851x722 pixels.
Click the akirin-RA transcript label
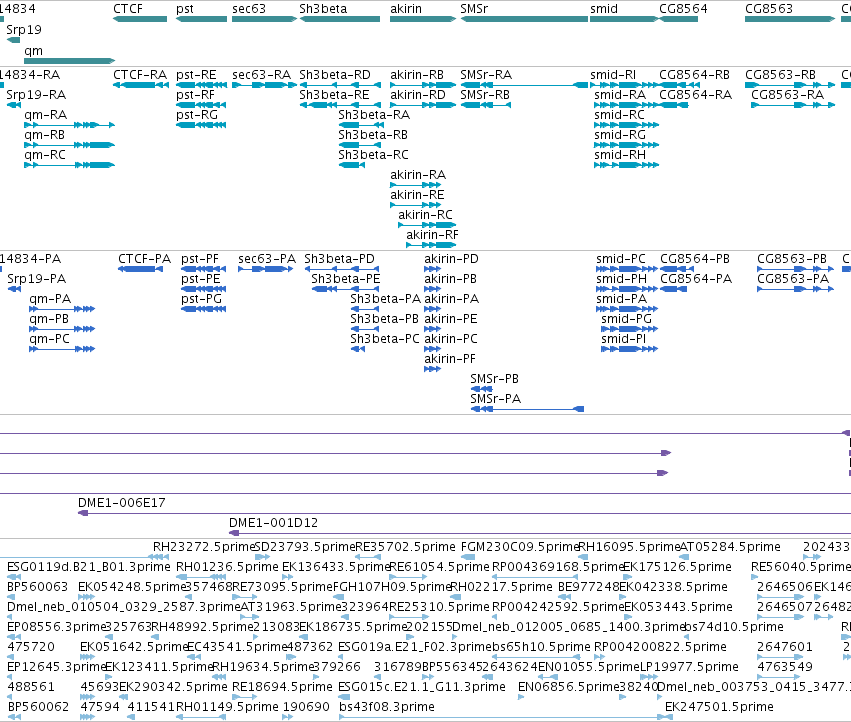point(418,175)
